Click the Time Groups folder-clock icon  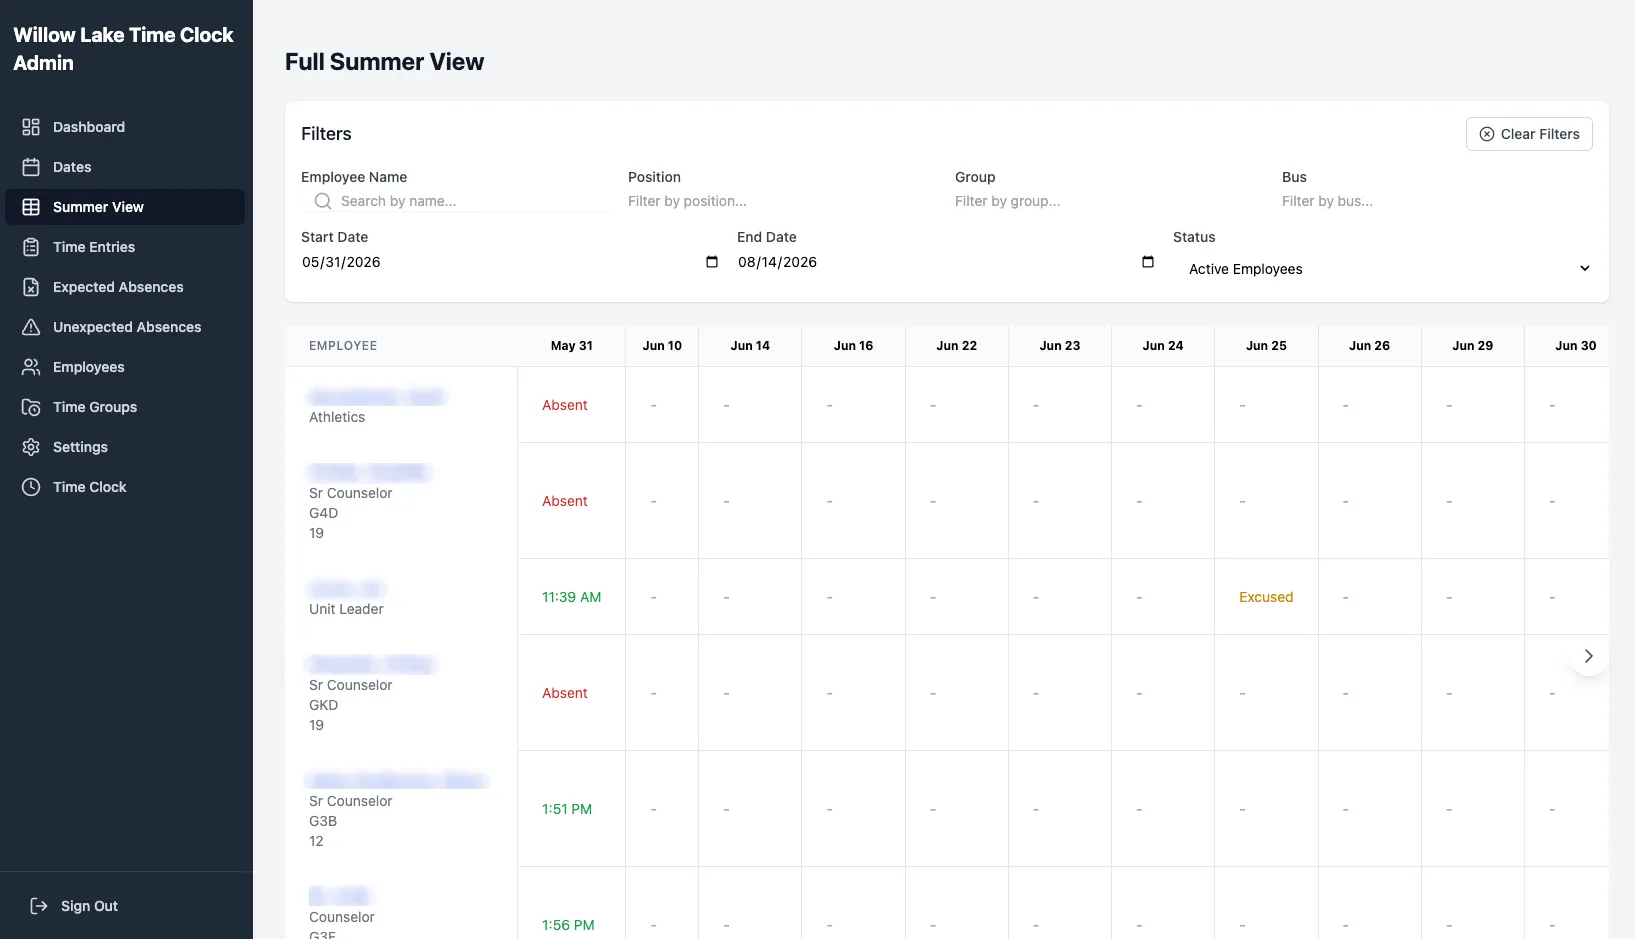coord(31,407)
